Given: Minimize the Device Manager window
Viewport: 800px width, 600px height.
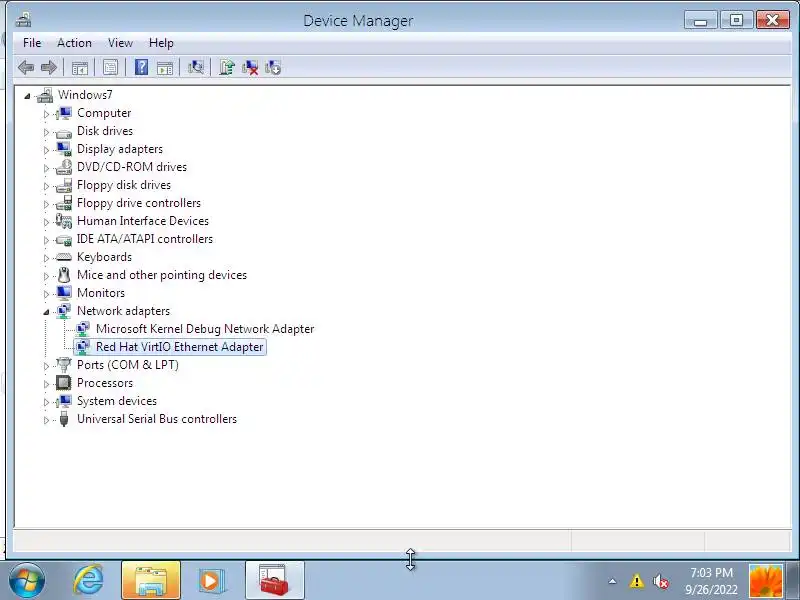Looking at the screenshot, I should pyautogui.click(x=701, y=20).
